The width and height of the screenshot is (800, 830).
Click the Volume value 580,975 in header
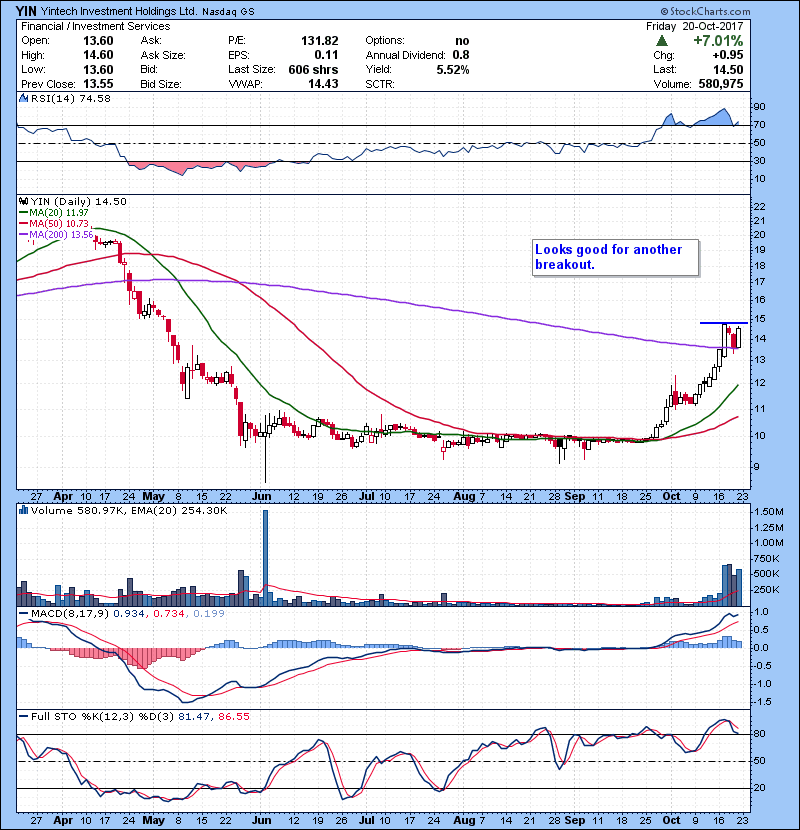coord(721,84)
